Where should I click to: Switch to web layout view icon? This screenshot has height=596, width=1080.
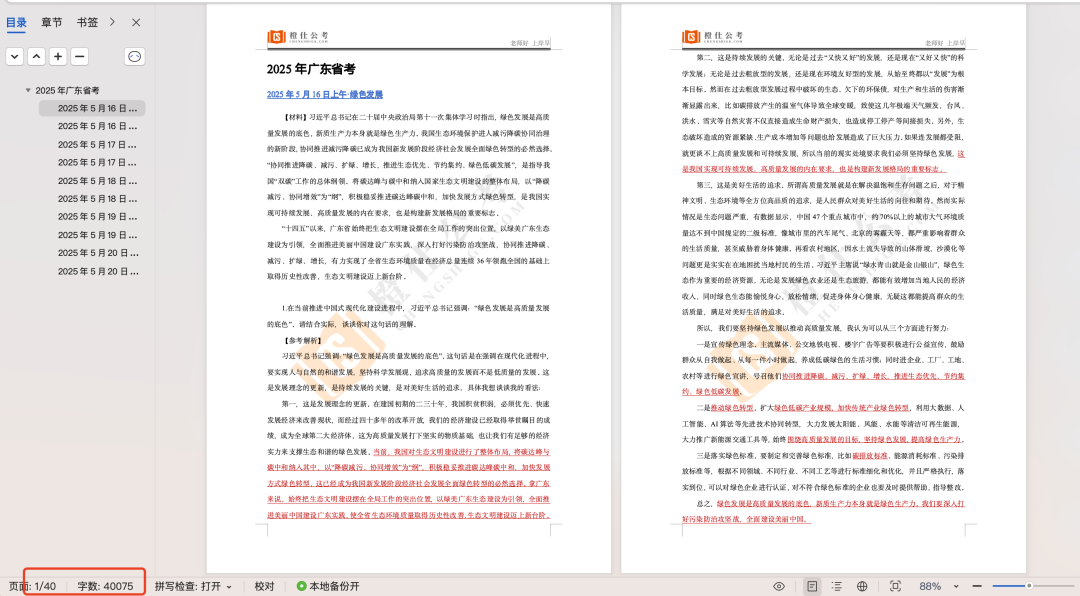coord(864,586)
